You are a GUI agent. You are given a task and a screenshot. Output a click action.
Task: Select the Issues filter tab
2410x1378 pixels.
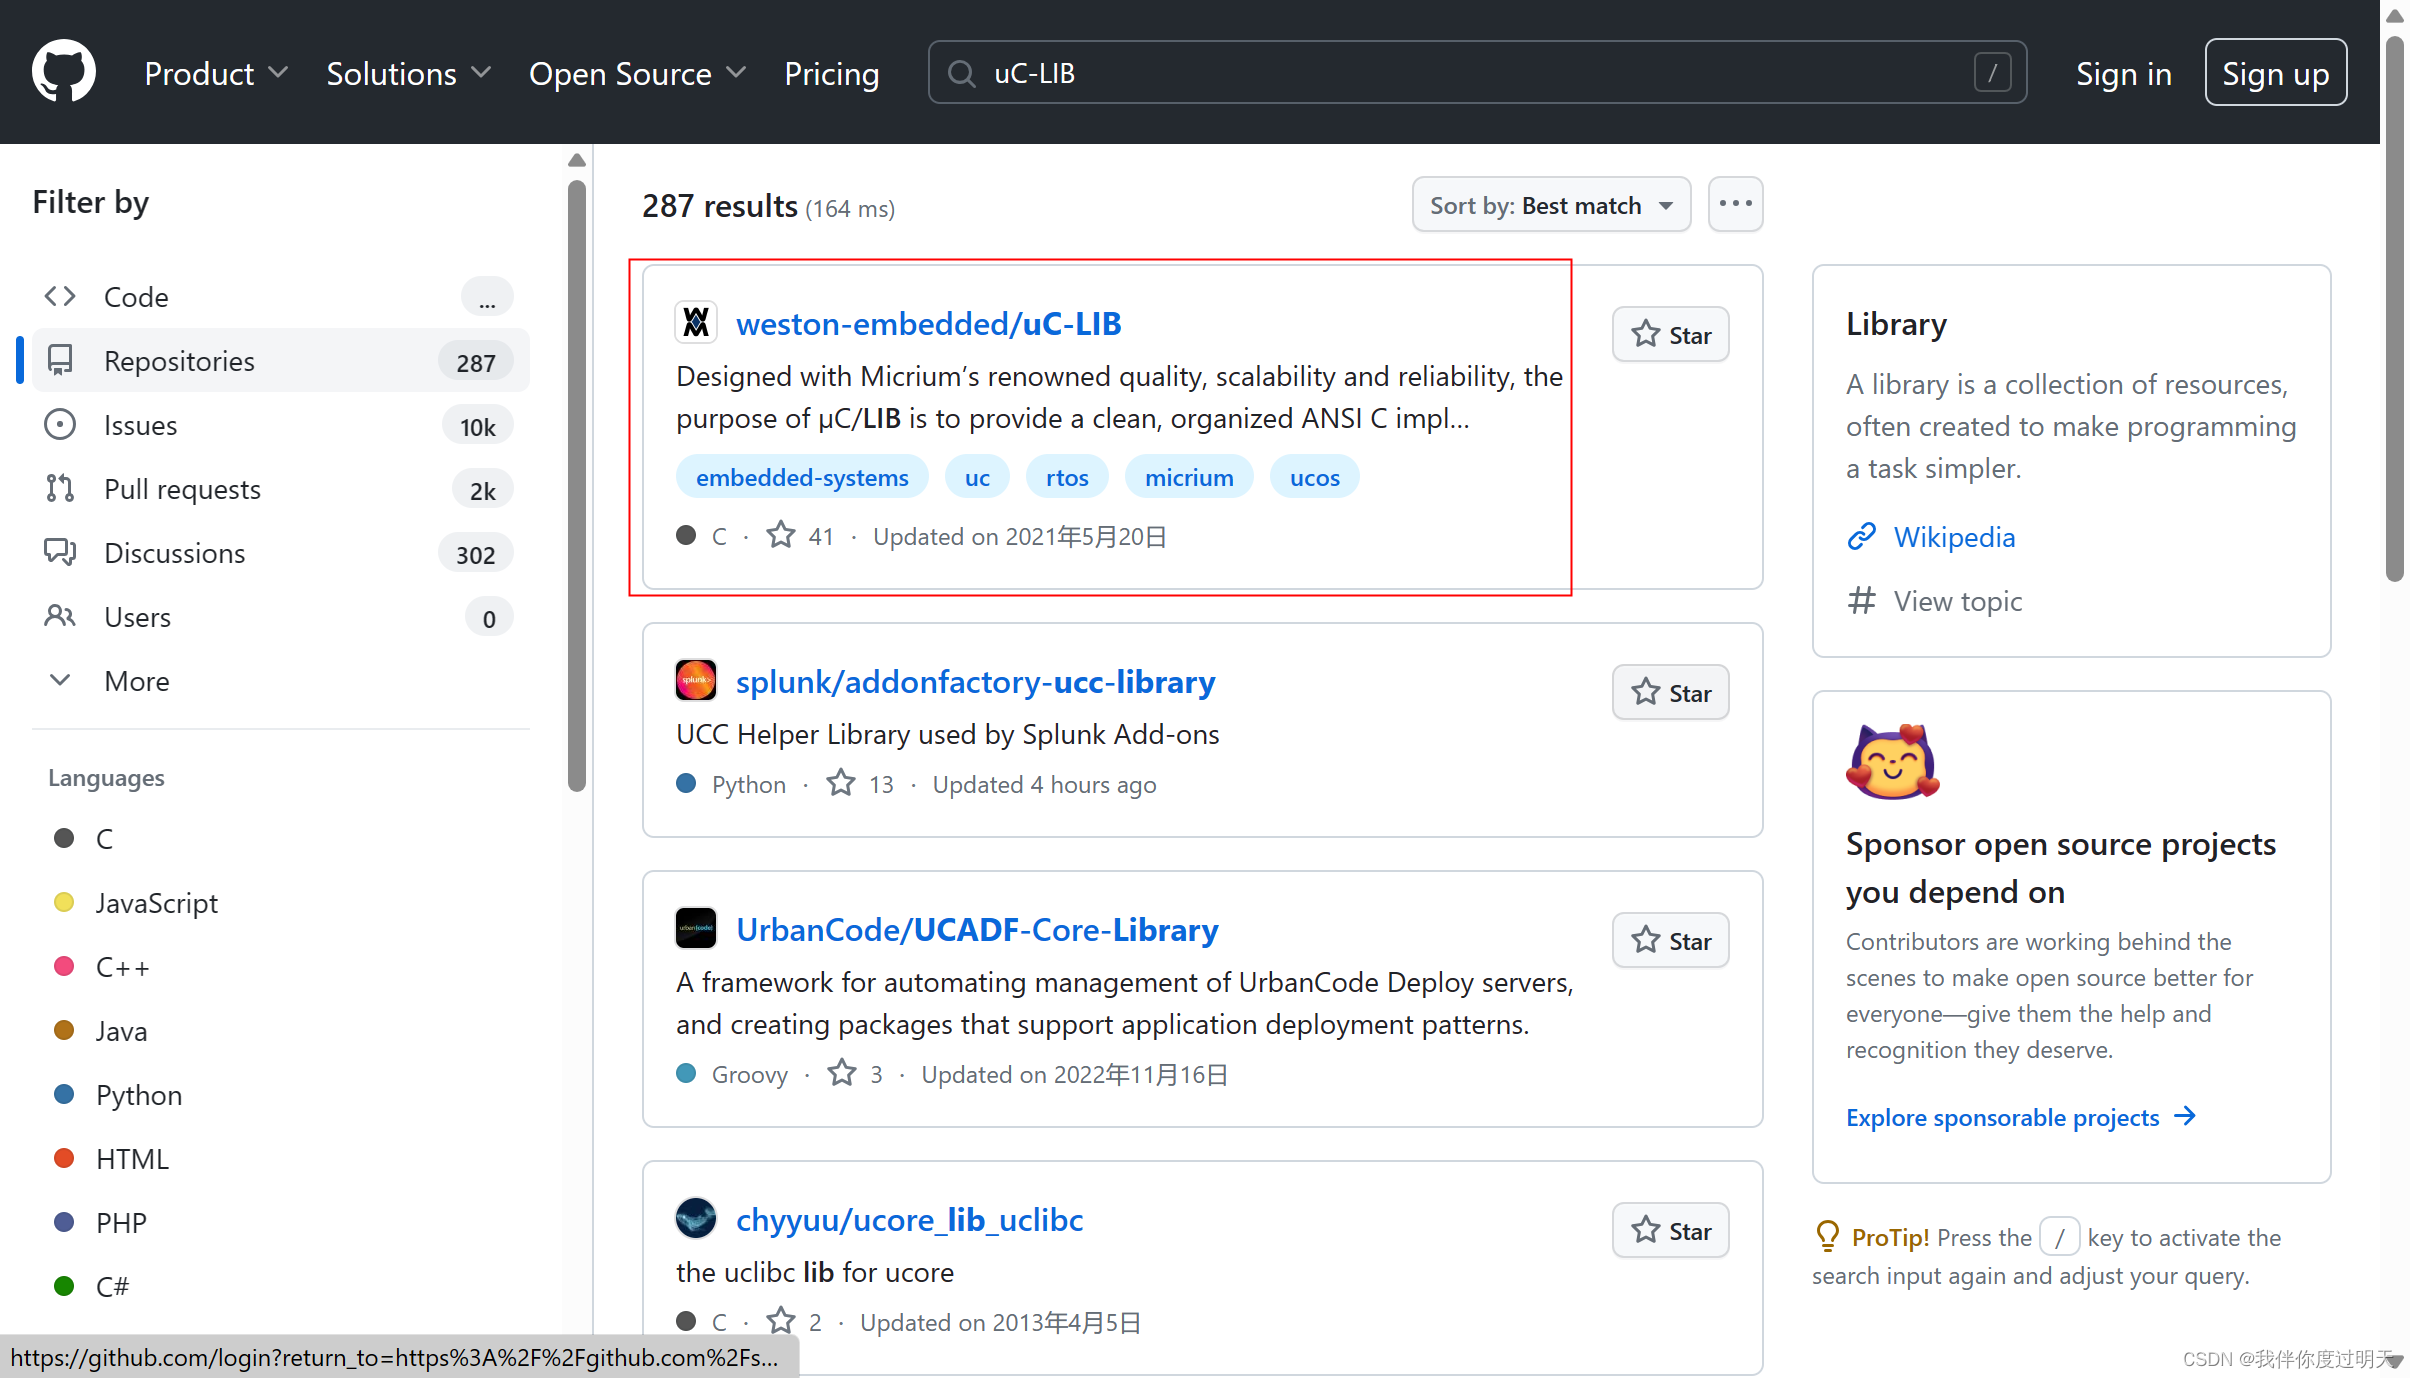click(140, 425)
